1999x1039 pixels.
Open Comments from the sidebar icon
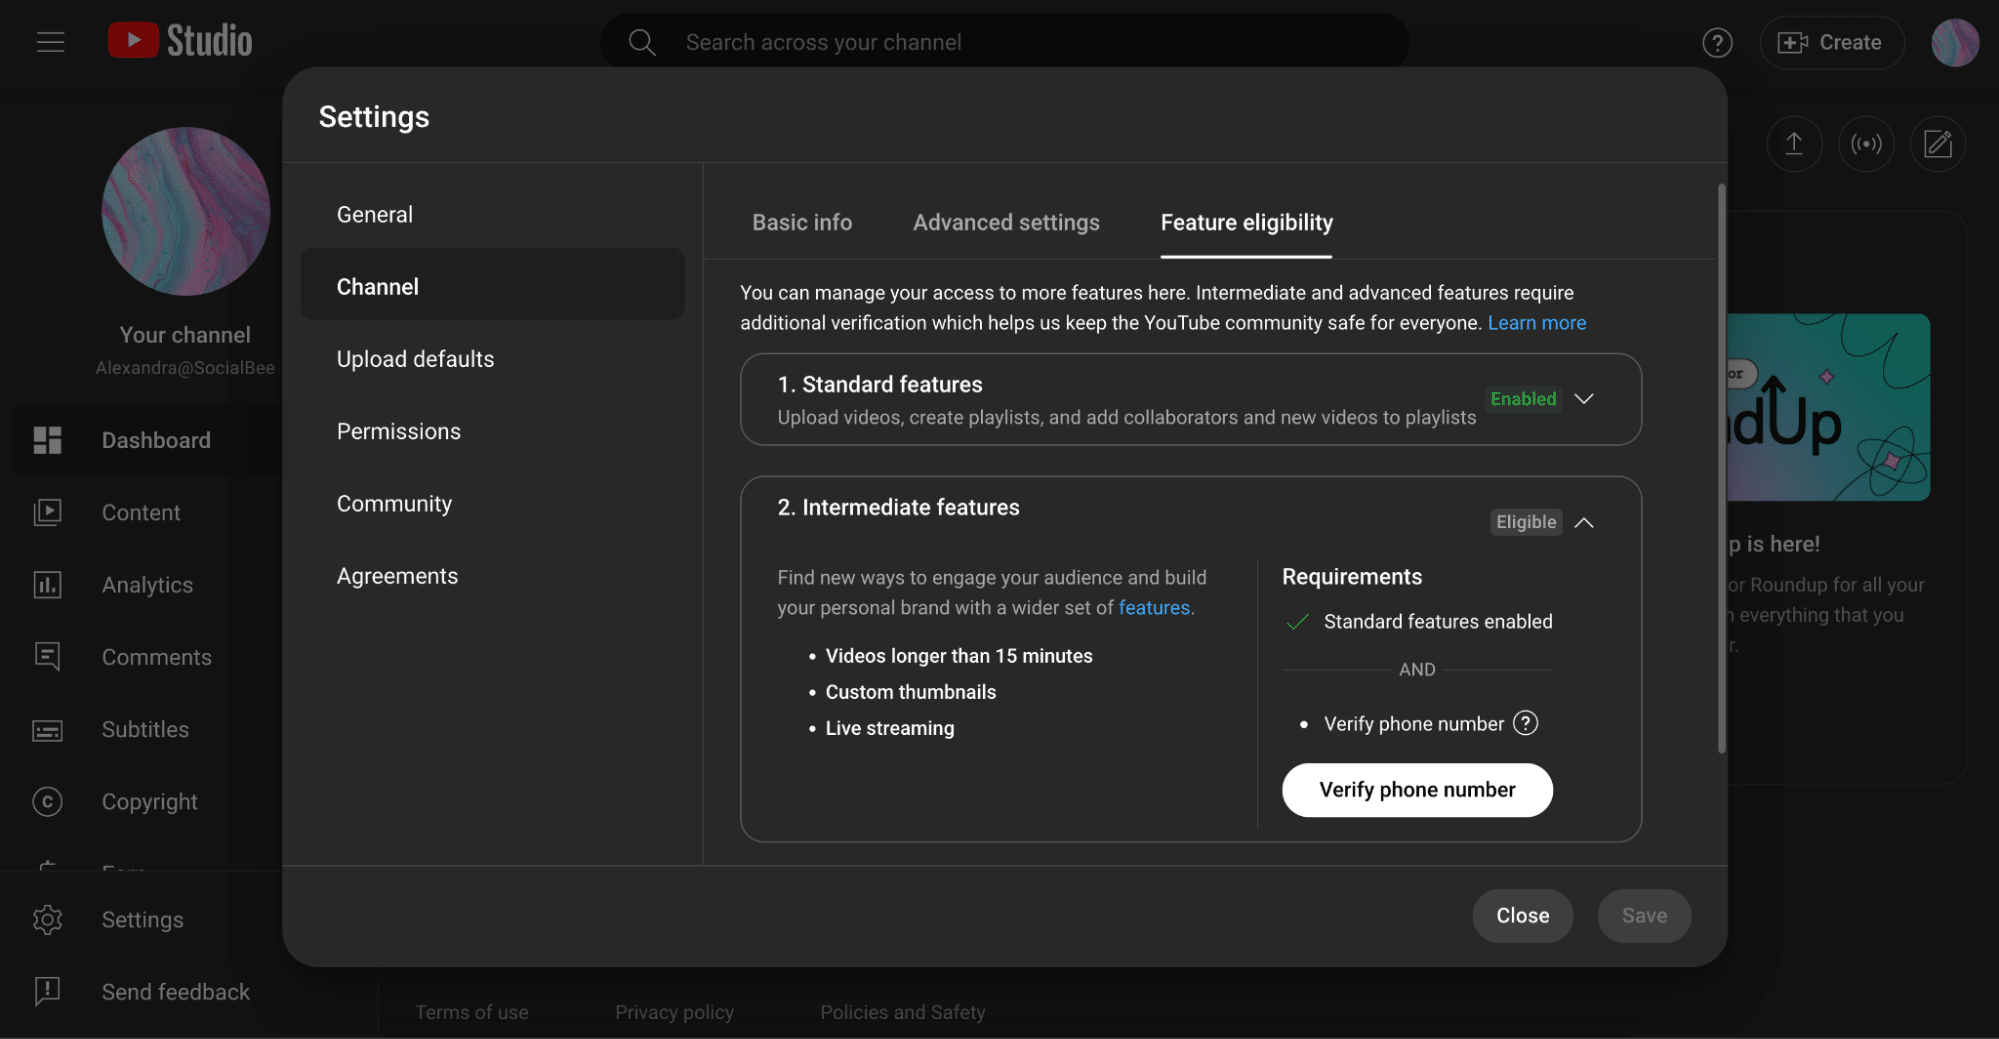(47, 656)
